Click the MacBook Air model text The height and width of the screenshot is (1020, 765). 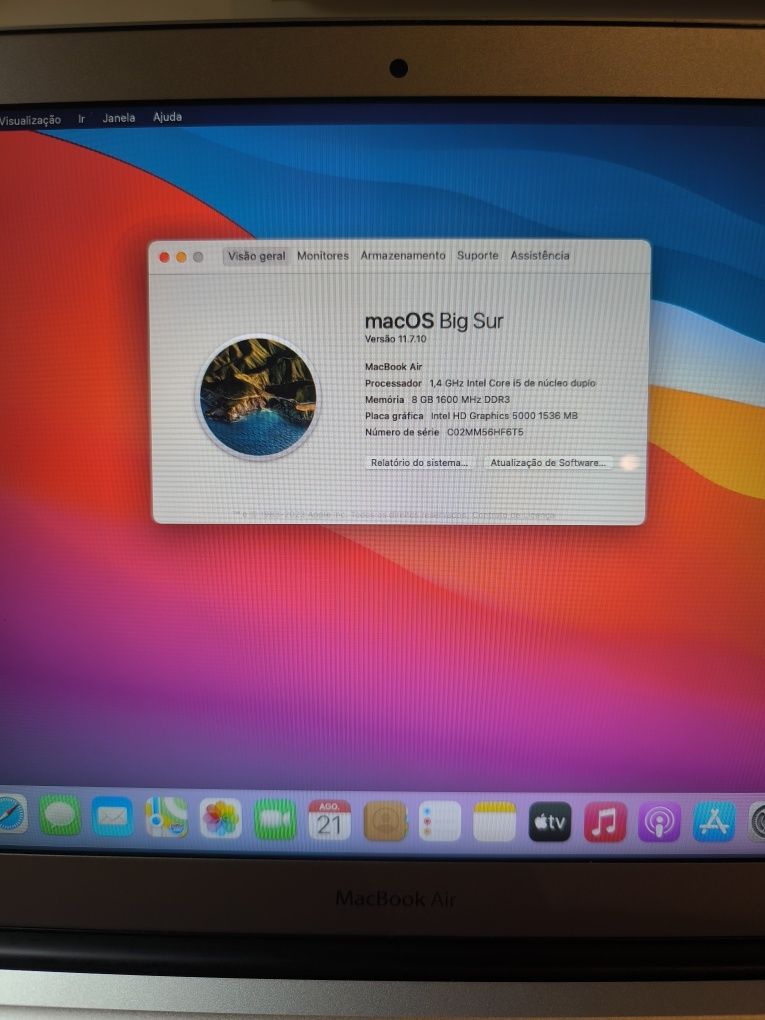394,367
